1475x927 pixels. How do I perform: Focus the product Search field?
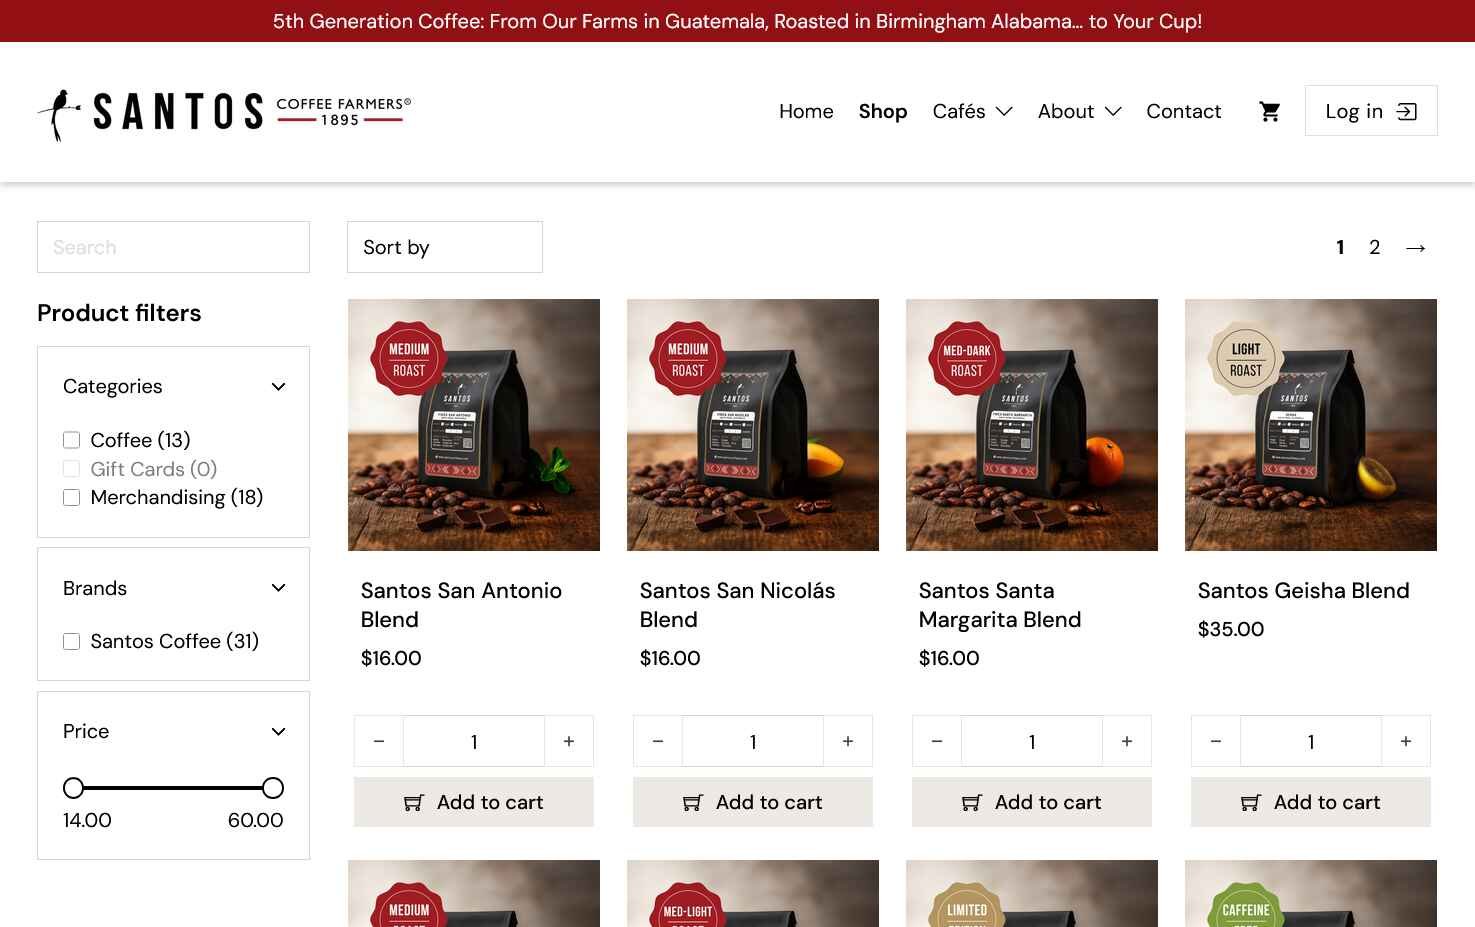click(x=173, y=247)
